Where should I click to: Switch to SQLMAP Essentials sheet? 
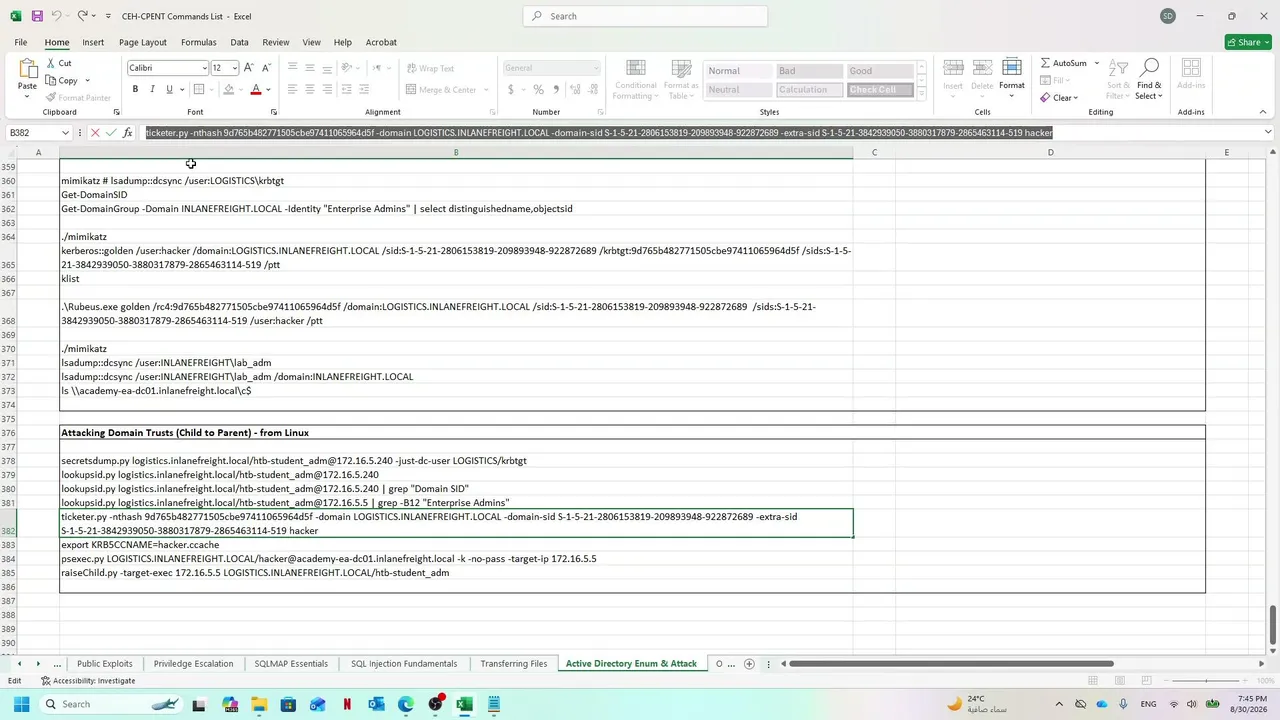pos(291,664)
